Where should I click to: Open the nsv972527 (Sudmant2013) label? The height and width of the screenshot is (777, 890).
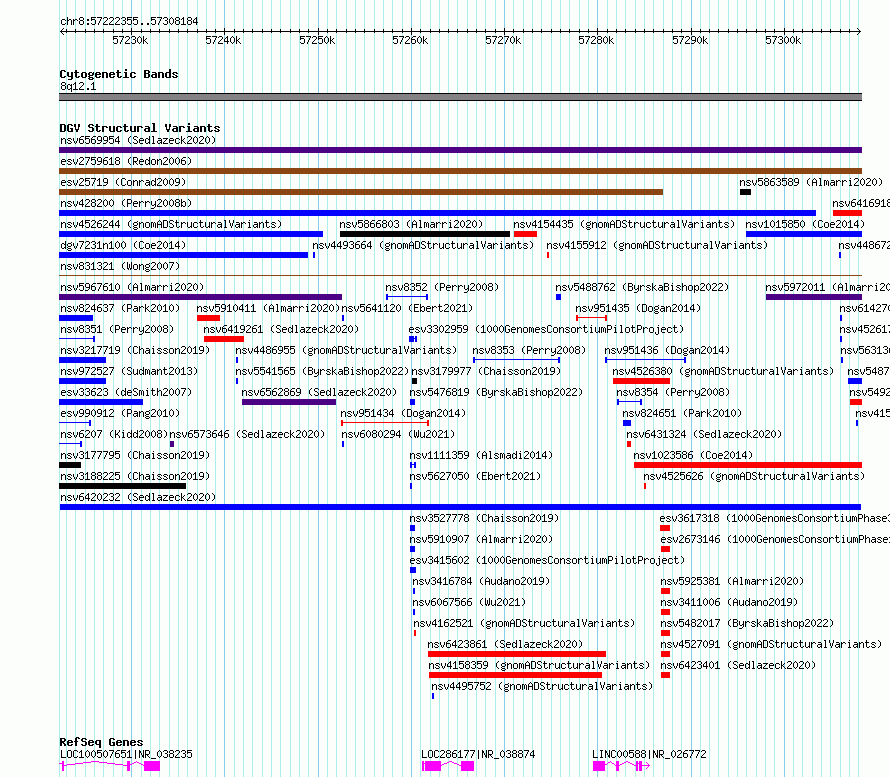129,371
